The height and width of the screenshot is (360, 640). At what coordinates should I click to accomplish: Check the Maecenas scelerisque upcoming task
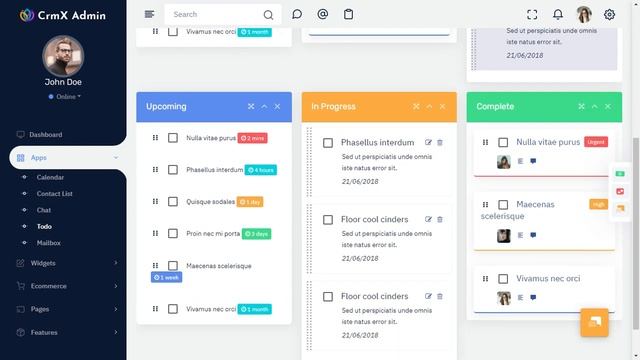point(173,266)
